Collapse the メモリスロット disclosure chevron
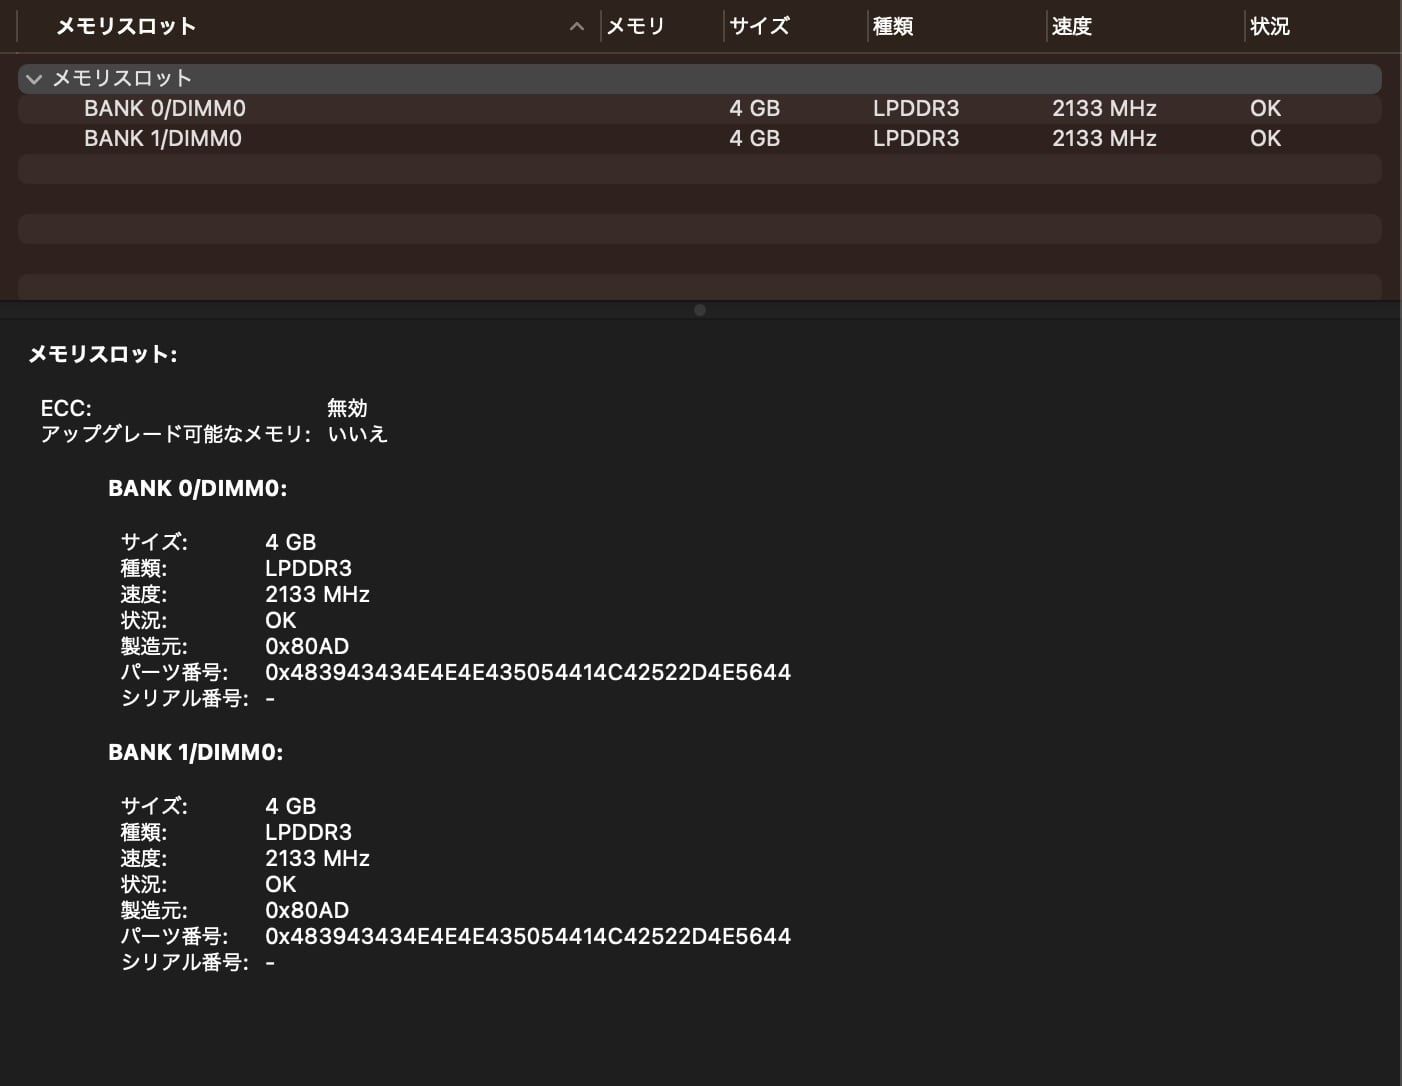 34,79
